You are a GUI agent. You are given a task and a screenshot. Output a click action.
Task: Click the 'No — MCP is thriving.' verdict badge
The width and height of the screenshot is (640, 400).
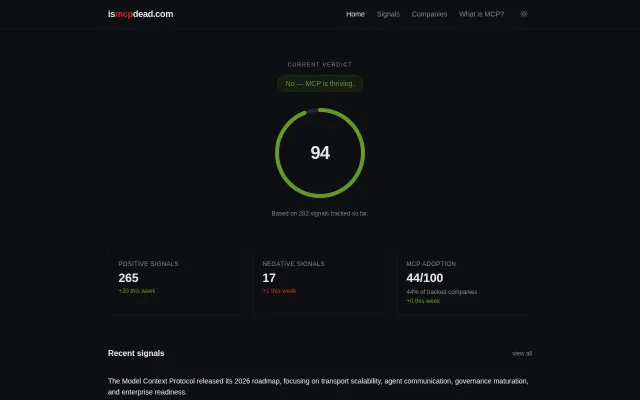coord(320,83)
